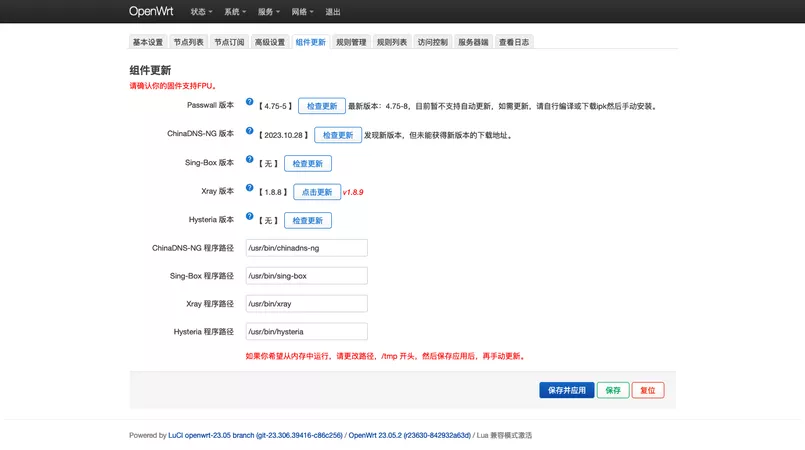Open the 服务 dropdown in the top bar
Image resolution: width=805 pixels, height=450 pixels.
click(x=268, y=12)
